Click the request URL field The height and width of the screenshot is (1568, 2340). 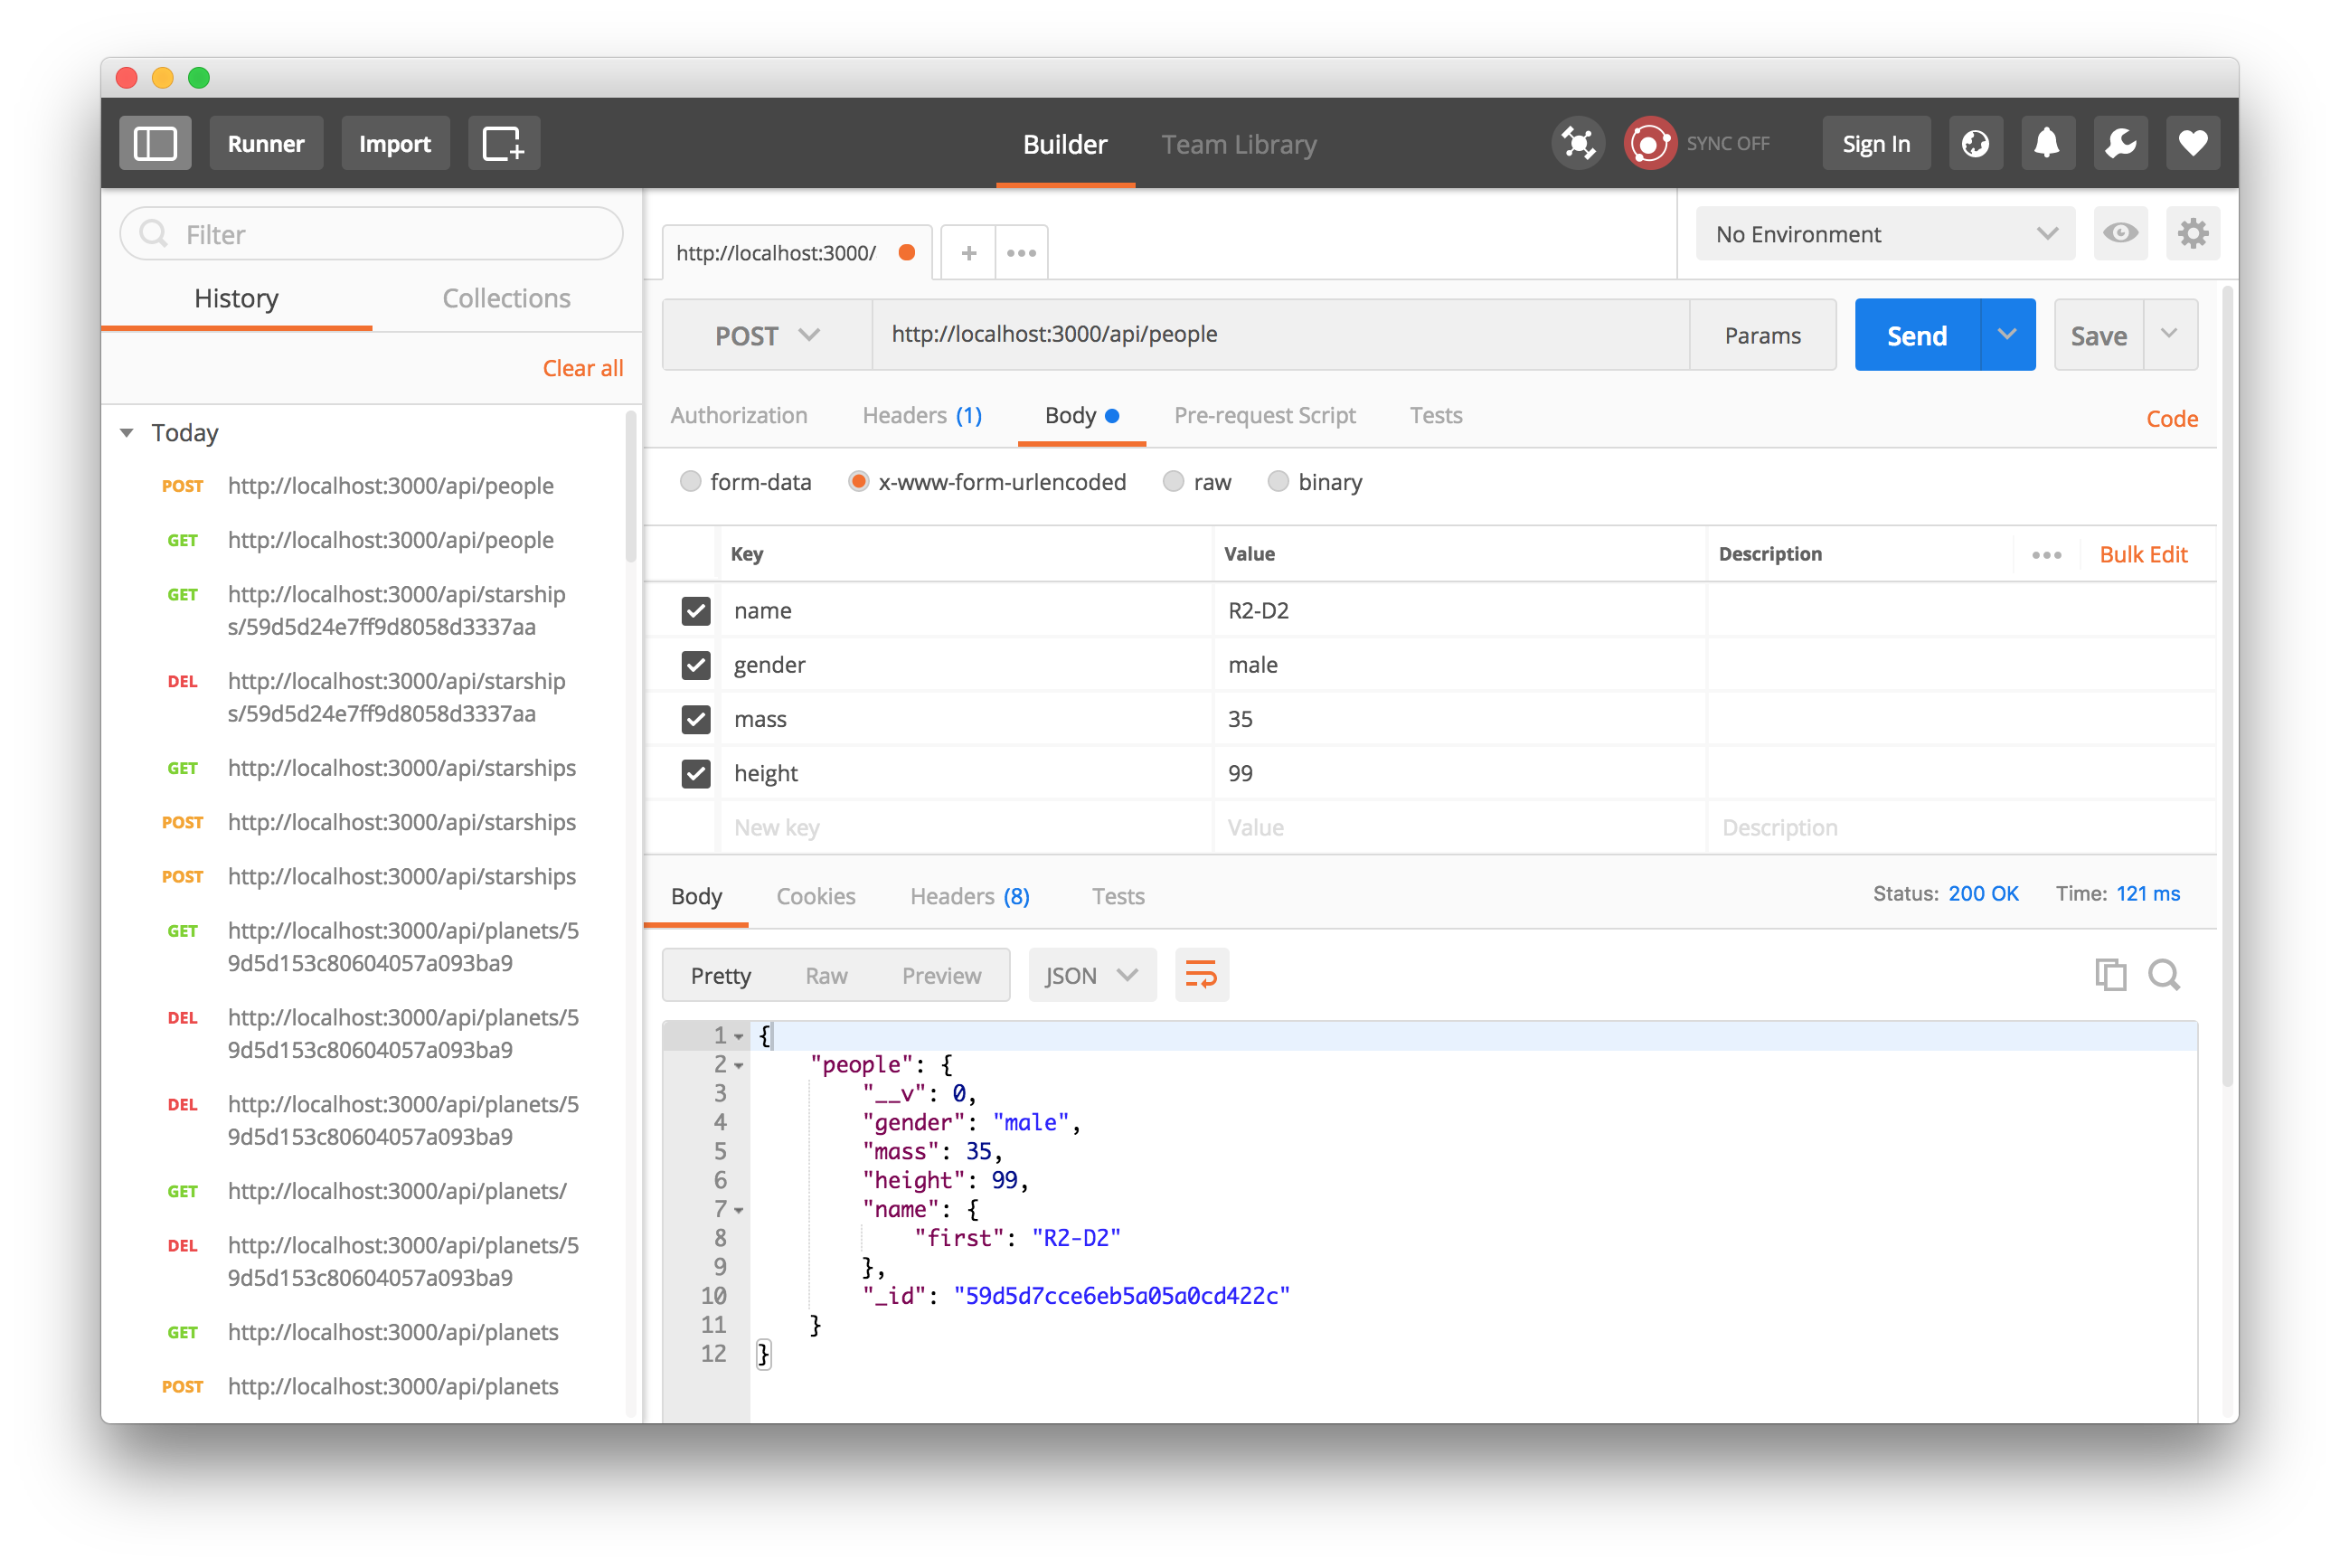(1280, 335)
